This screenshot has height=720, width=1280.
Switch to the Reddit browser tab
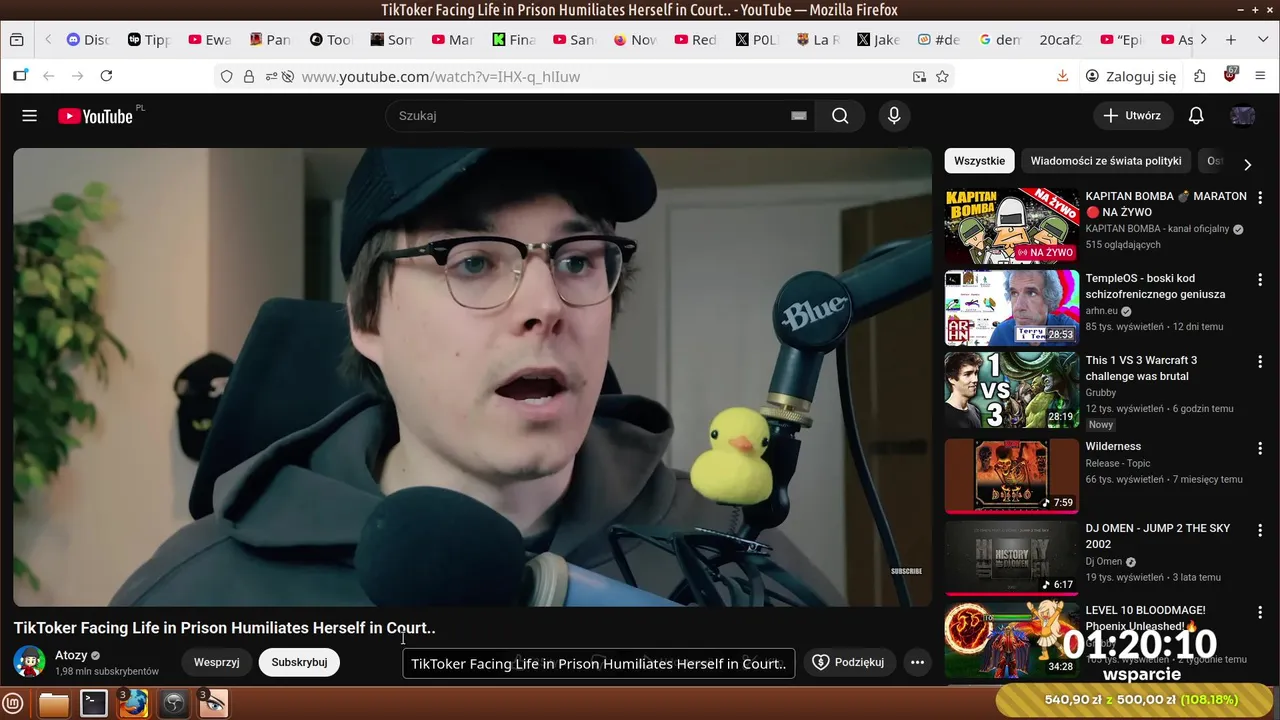click(x=696, y=40)
